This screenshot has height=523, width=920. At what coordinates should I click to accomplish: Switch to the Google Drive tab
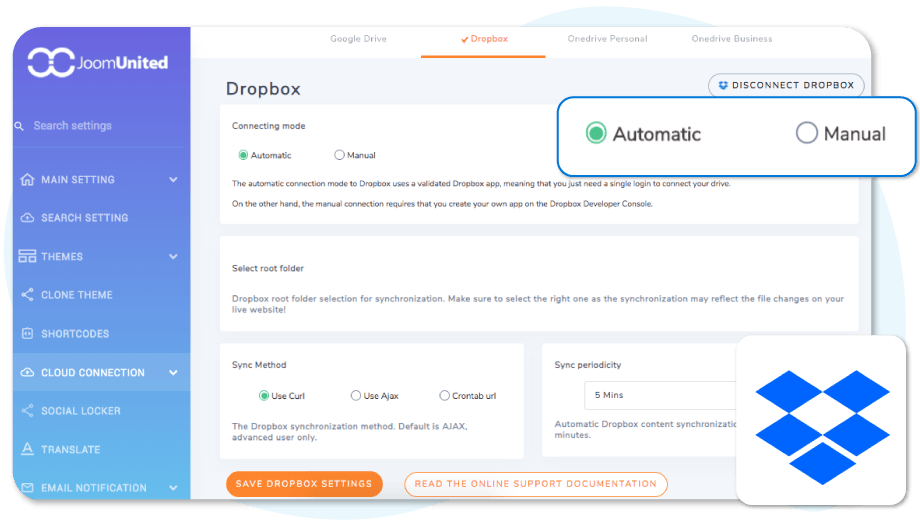358,39
